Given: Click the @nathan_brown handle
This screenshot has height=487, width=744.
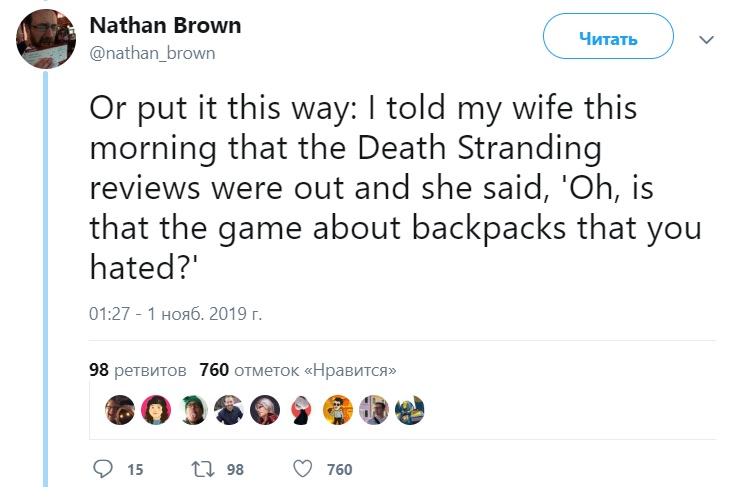Looking at the screenshot, I should click(x=152, y=53).
